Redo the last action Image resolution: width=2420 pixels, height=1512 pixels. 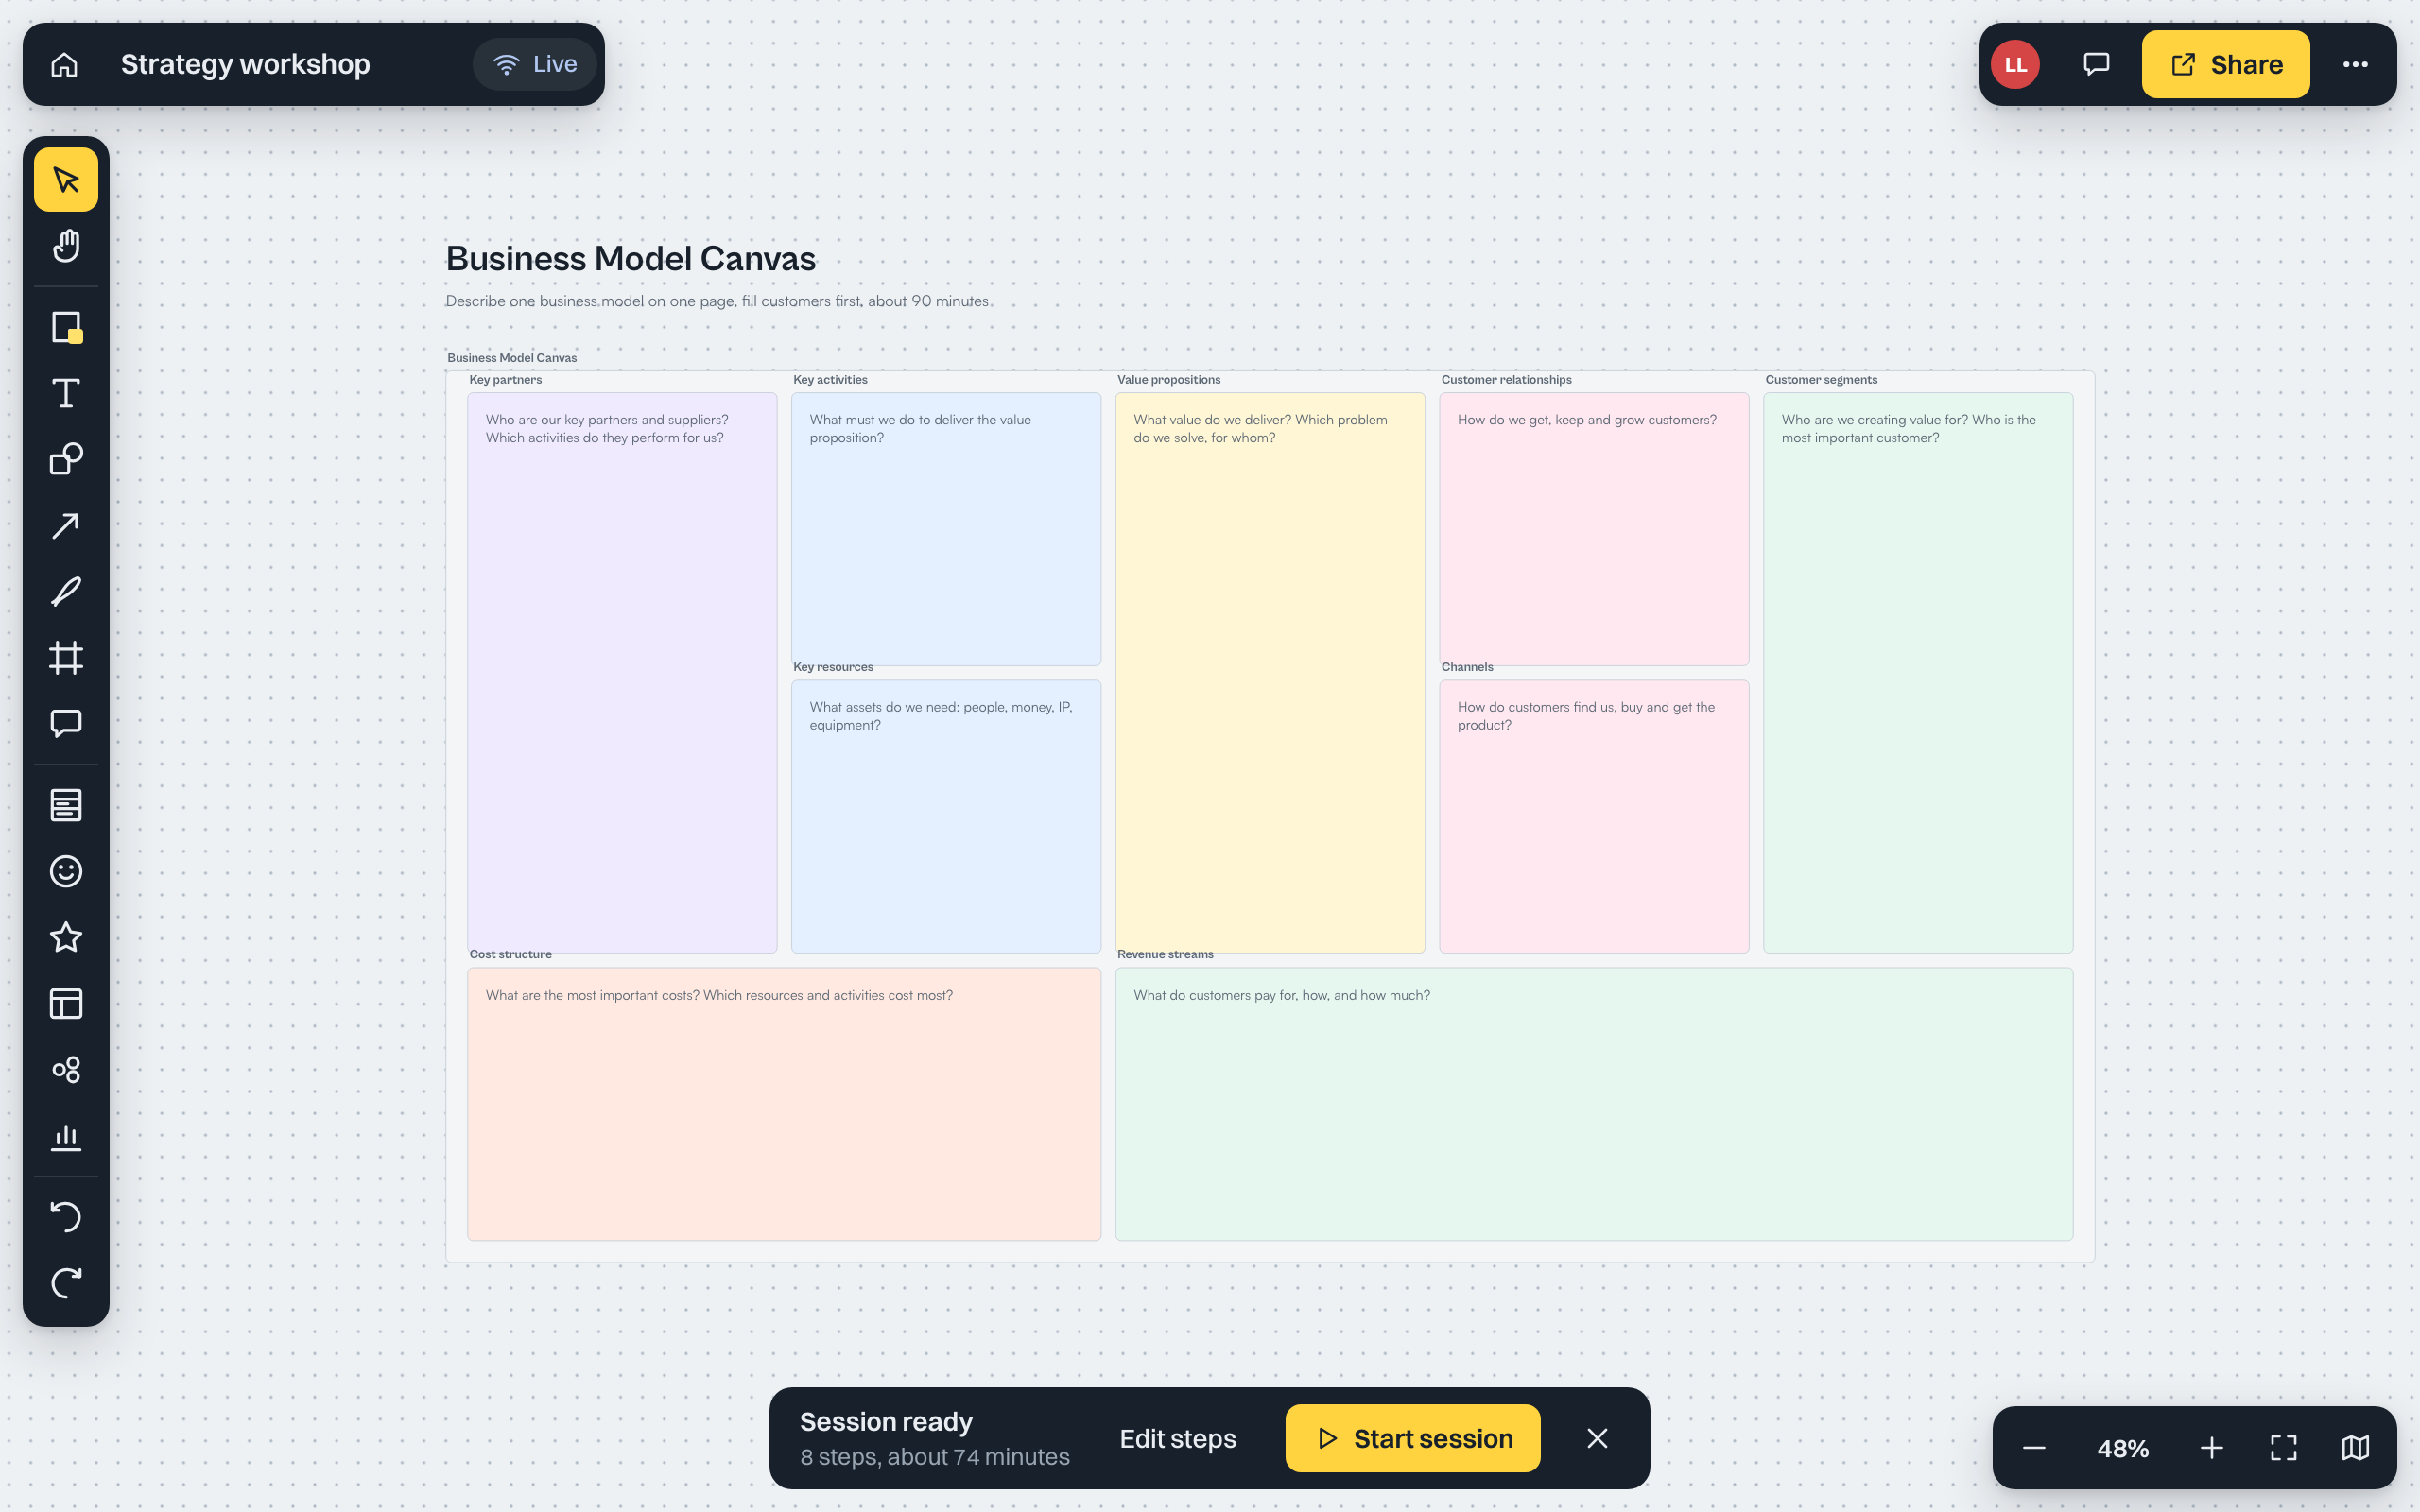click(66, 1283)
